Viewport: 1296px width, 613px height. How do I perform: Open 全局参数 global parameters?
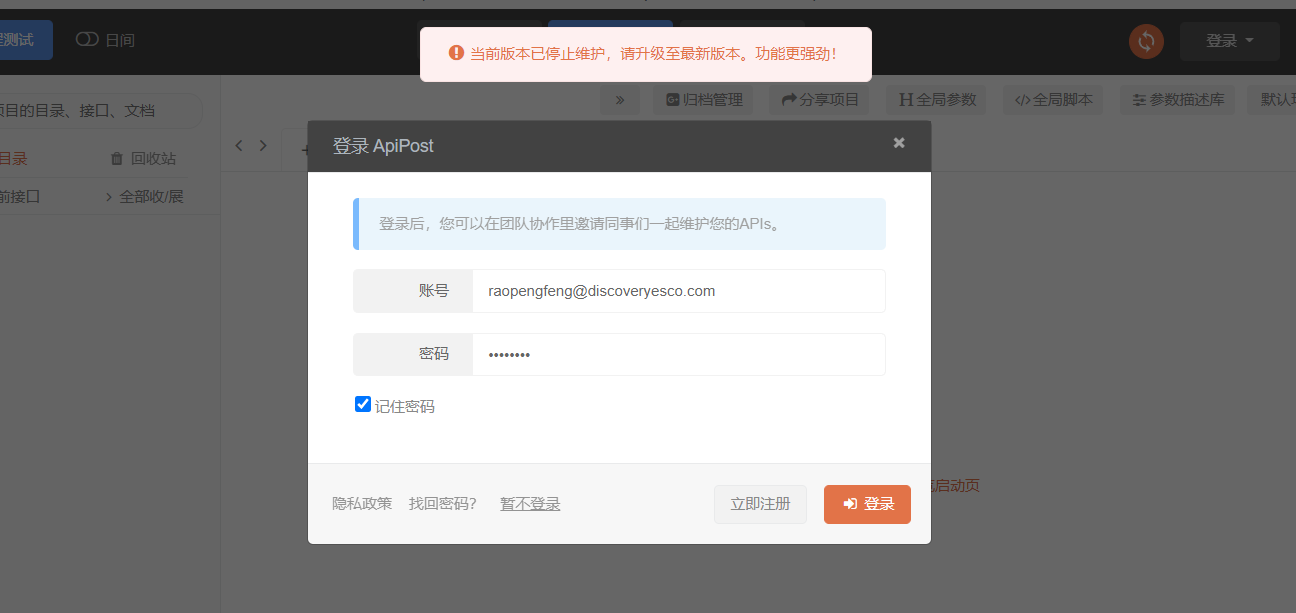click(x=936, y=100)
